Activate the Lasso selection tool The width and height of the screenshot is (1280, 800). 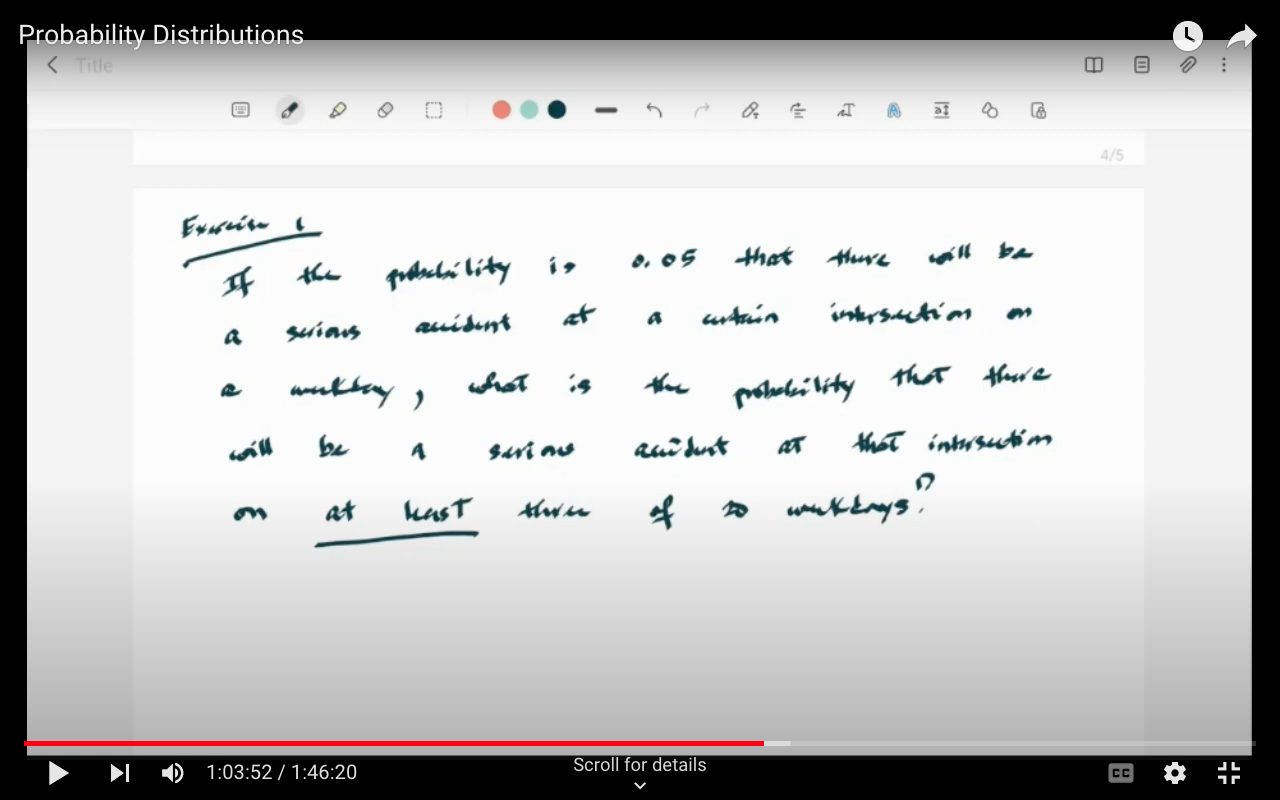coord(434,110)
